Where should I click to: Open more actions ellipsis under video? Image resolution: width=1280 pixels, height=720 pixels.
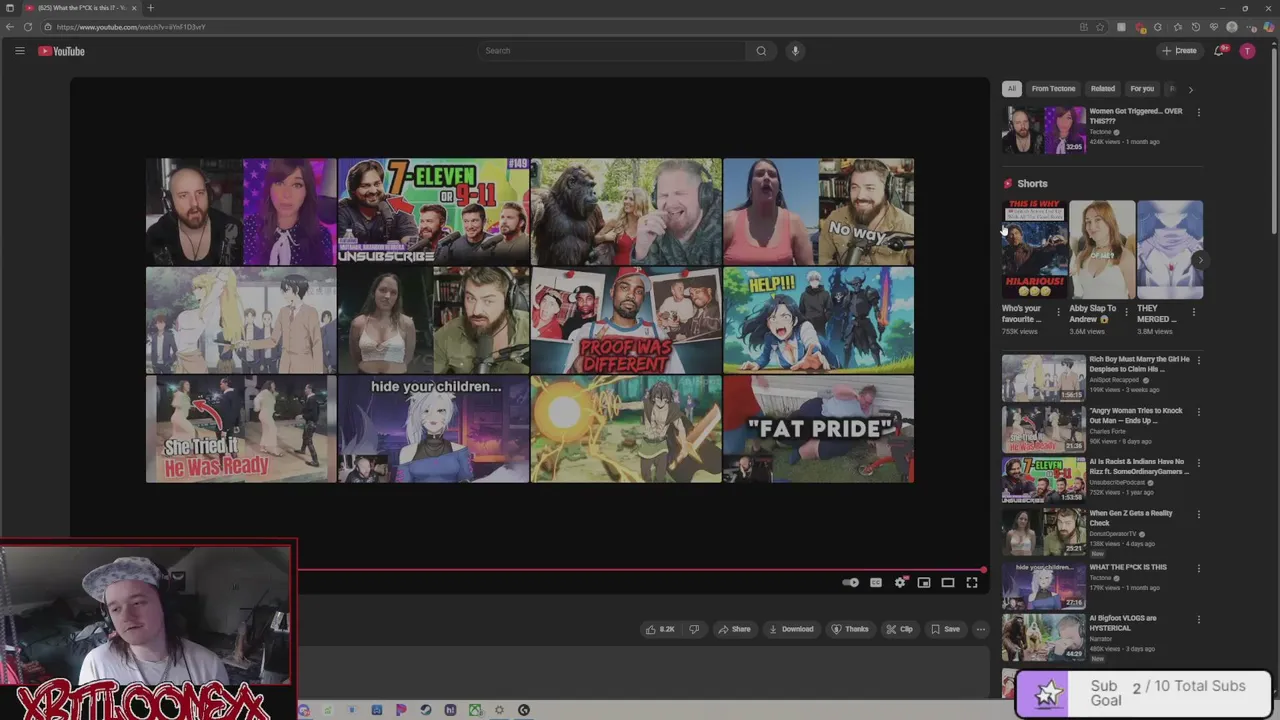(981, 629)
